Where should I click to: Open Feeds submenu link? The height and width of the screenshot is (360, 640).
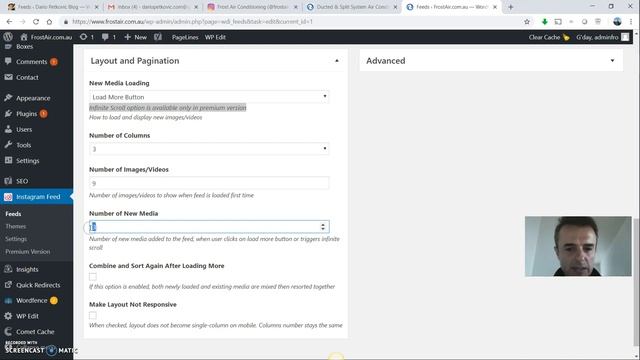(x=13, y=214)
